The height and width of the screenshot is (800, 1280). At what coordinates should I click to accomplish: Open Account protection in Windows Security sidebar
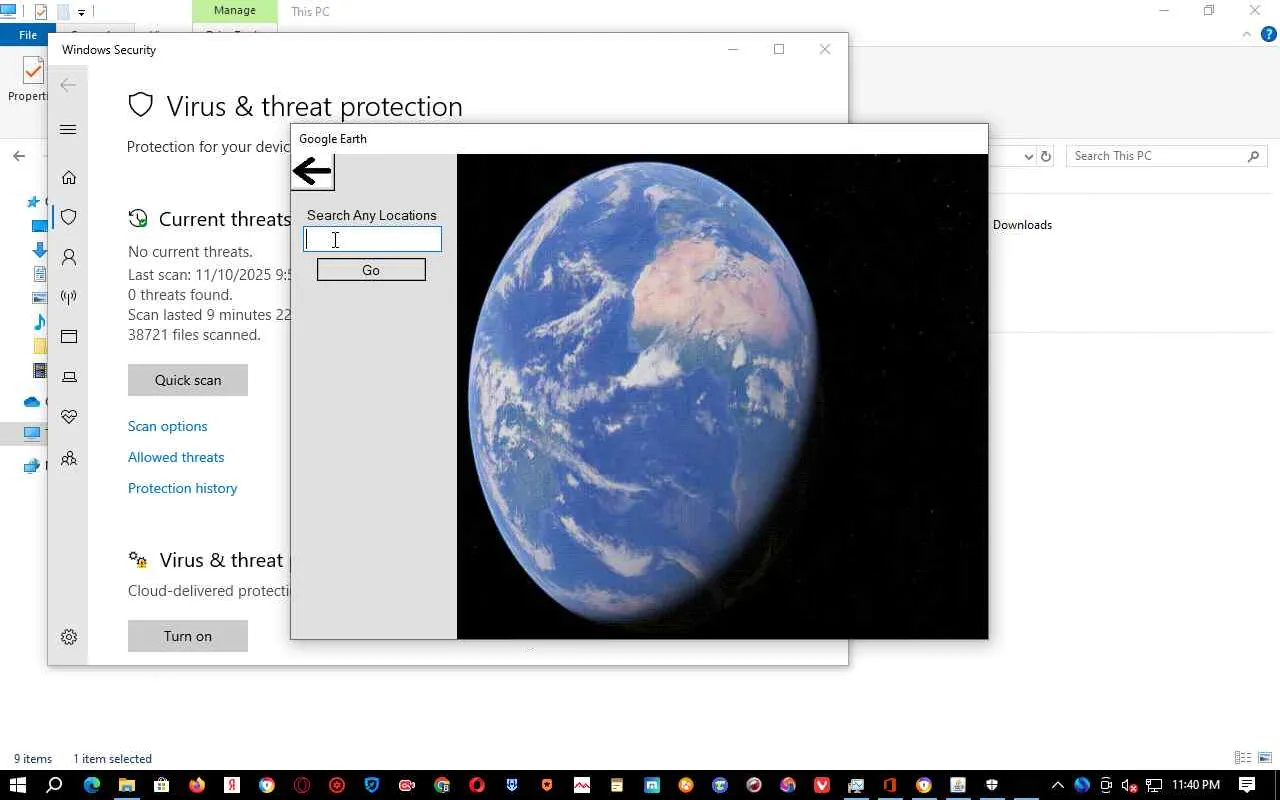[x=69, y=257]
